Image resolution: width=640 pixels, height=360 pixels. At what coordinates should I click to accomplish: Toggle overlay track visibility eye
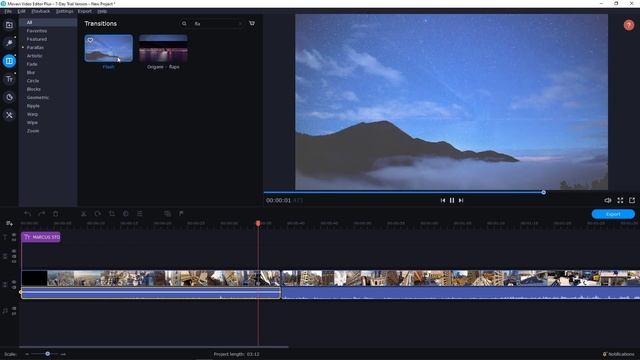(14, 251)
